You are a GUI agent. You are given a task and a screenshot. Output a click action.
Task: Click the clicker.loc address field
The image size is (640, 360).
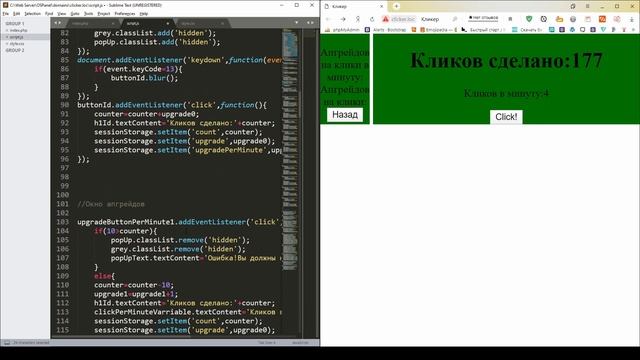click(x=403, y=19)
